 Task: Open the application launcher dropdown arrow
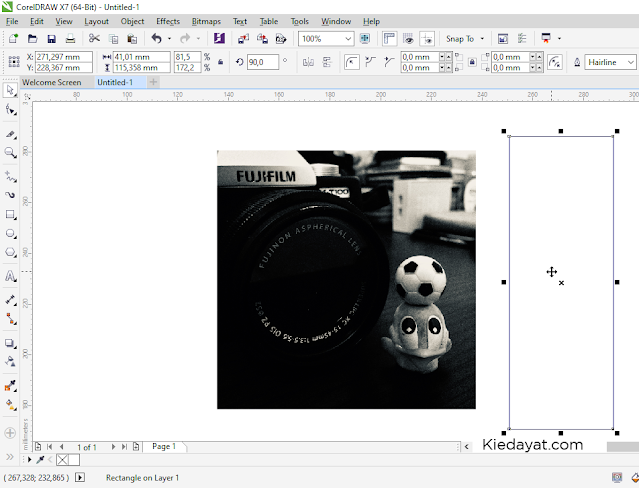point(559,39)
